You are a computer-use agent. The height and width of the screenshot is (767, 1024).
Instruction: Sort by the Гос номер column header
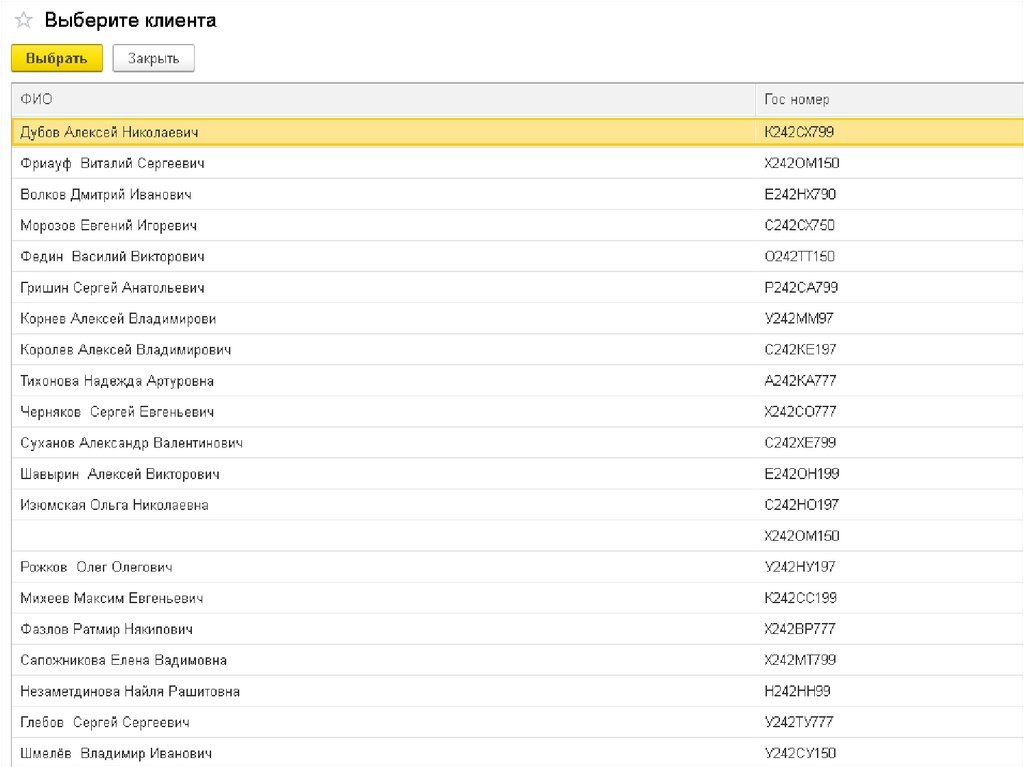pyautogui.click(x=796, y=100)
